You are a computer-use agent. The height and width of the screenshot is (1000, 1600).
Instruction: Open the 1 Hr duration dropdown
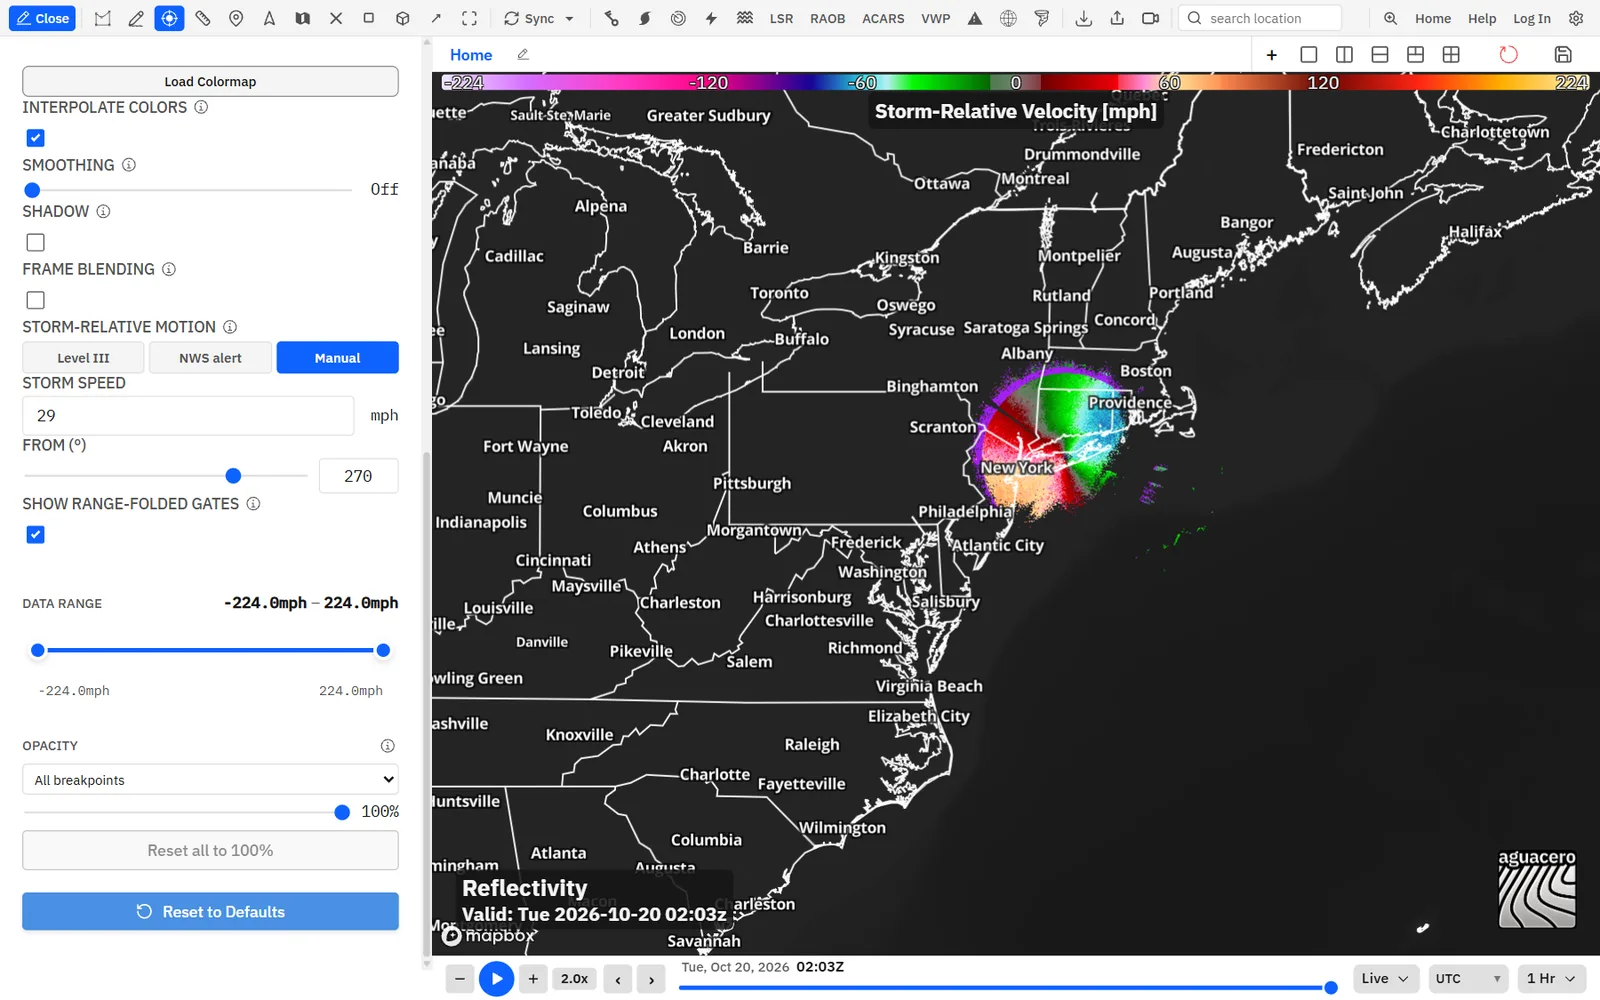pos(1551,978)
